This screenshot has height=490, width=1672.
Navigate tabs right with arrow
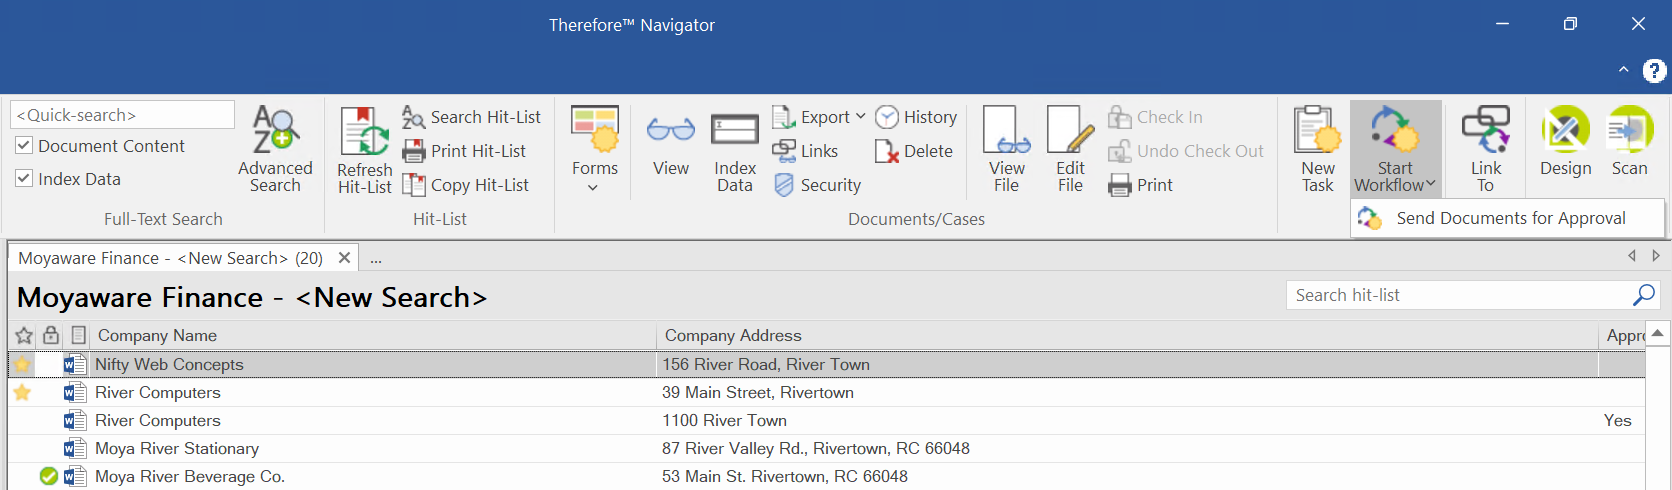[x=1656, y=256]
